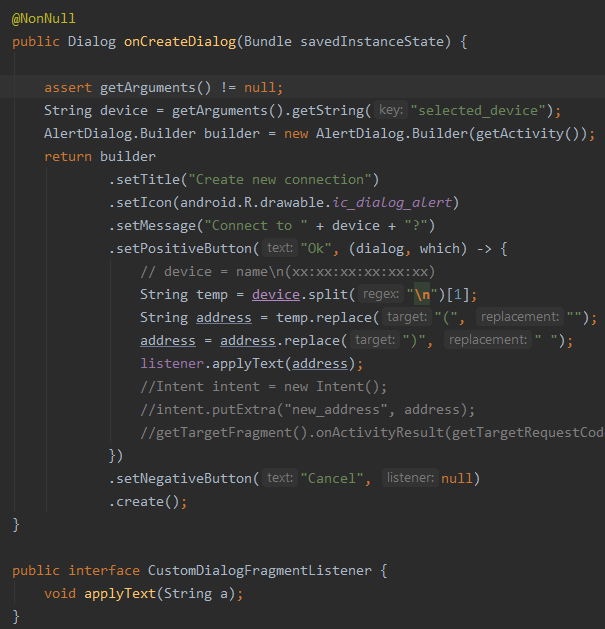Click the assert keyword
This screenshot has height=629, width=605.
(x=68, y=87)
